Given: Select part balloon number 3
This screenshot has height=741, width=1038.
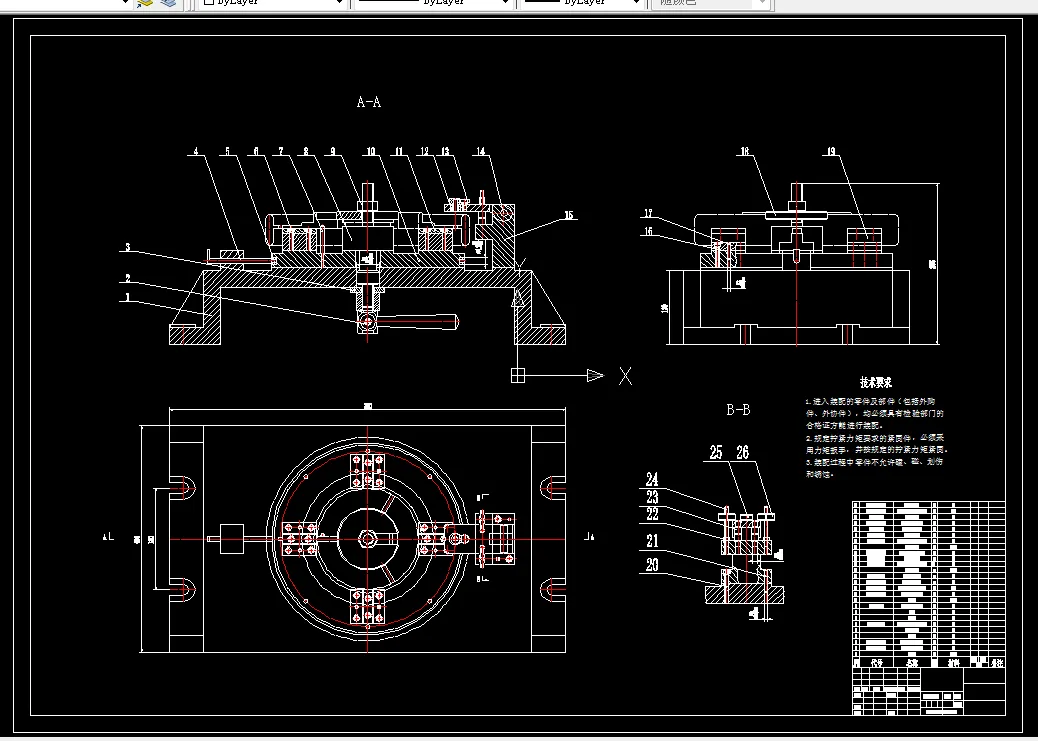Looking at the screenshot, I should (128, 248).
